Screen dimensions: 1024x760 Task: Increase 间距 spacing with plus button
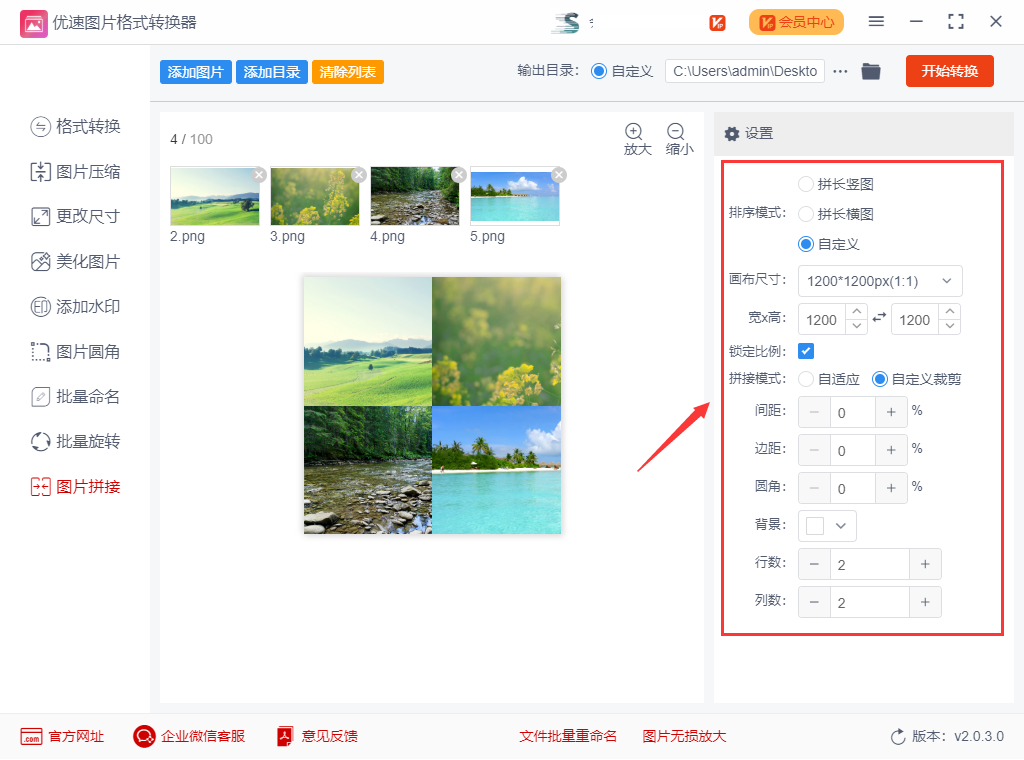[891, 412]
